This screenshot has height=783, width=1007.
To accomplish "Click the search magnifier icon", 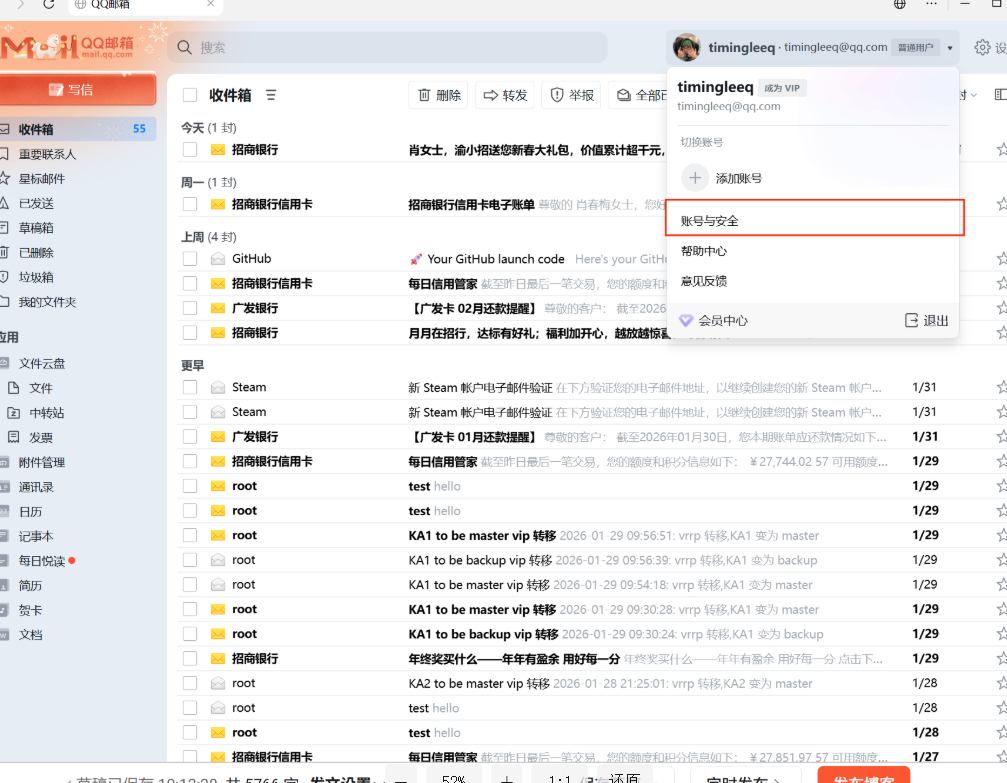I will [184, 48].
